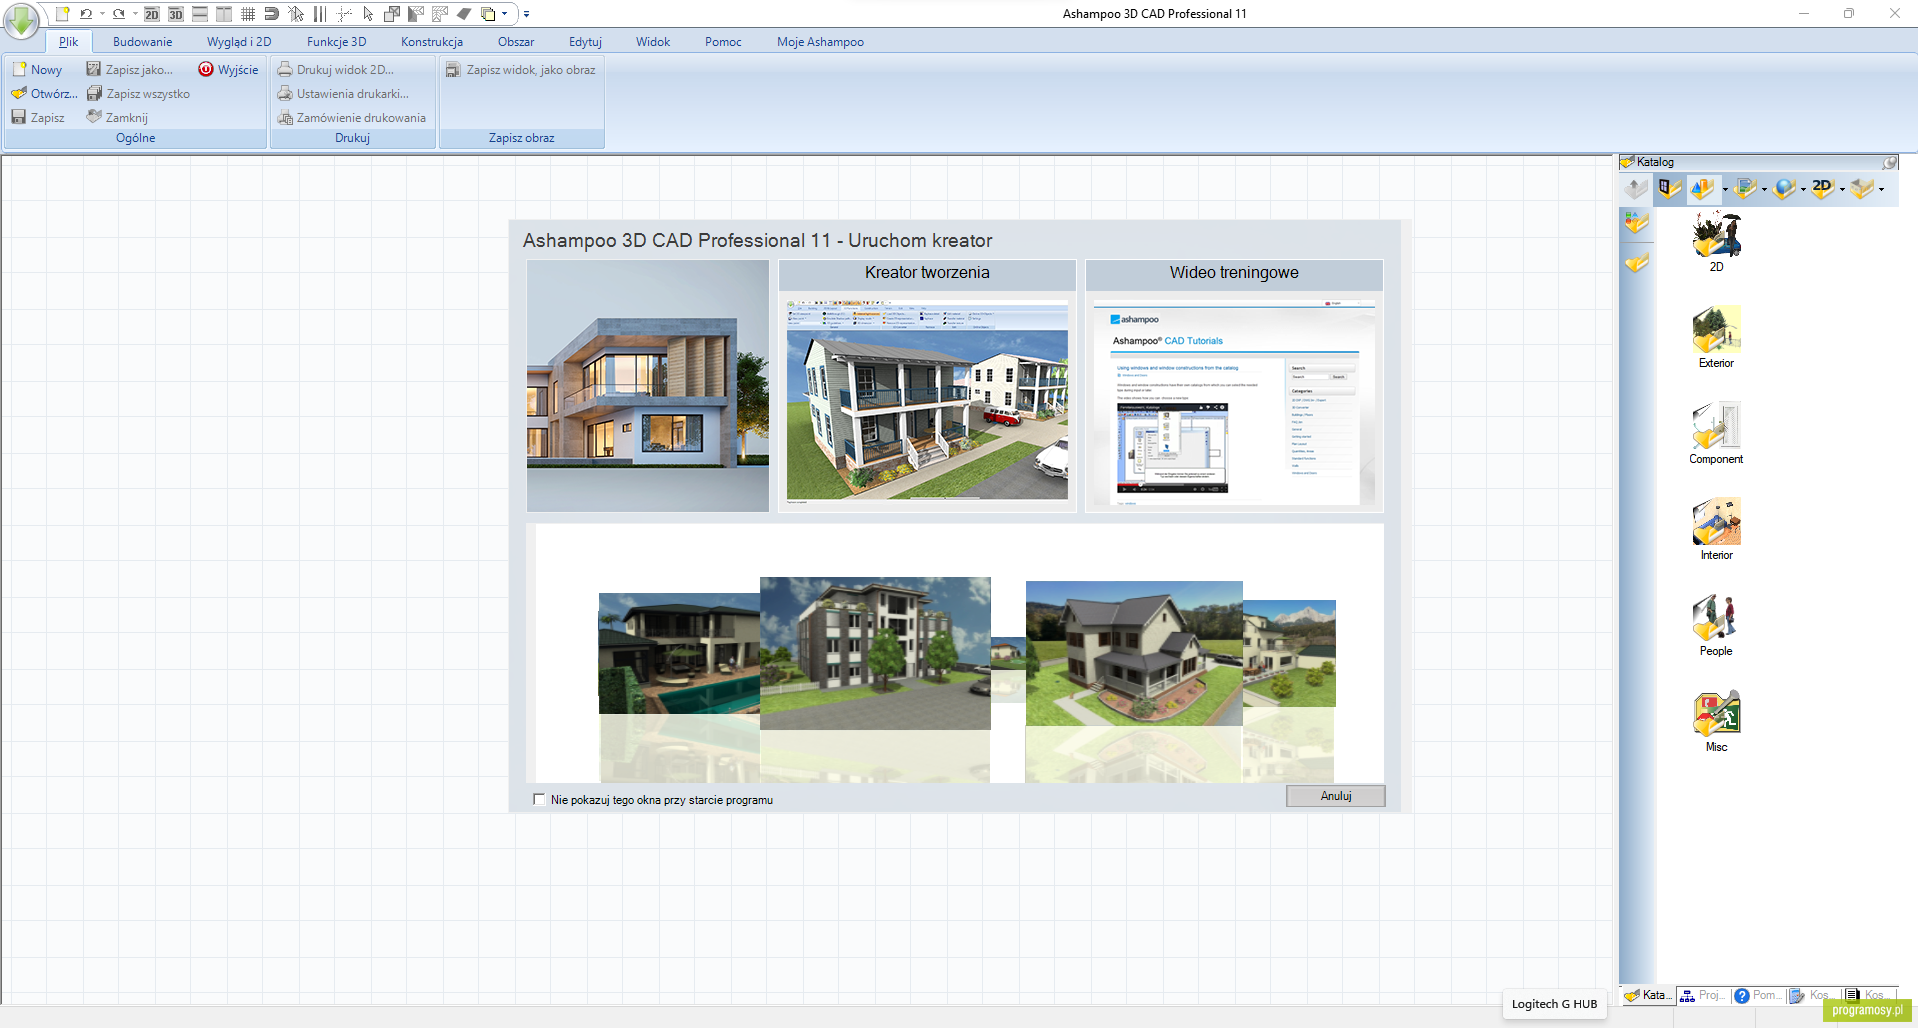
Task: Click the new document icon in quick access toolbar
Action: tap(62, 14)
